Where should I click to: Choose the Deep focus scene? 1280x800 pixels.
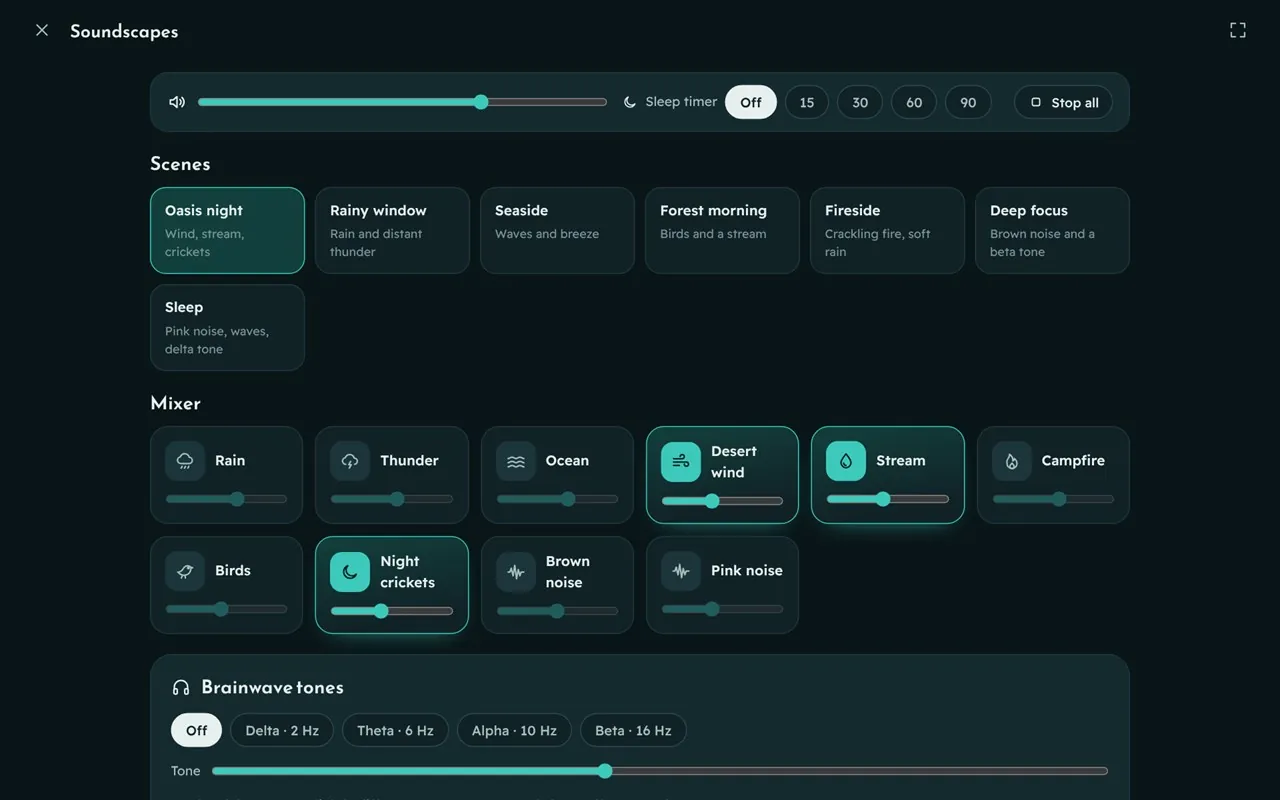[1052, 230]
